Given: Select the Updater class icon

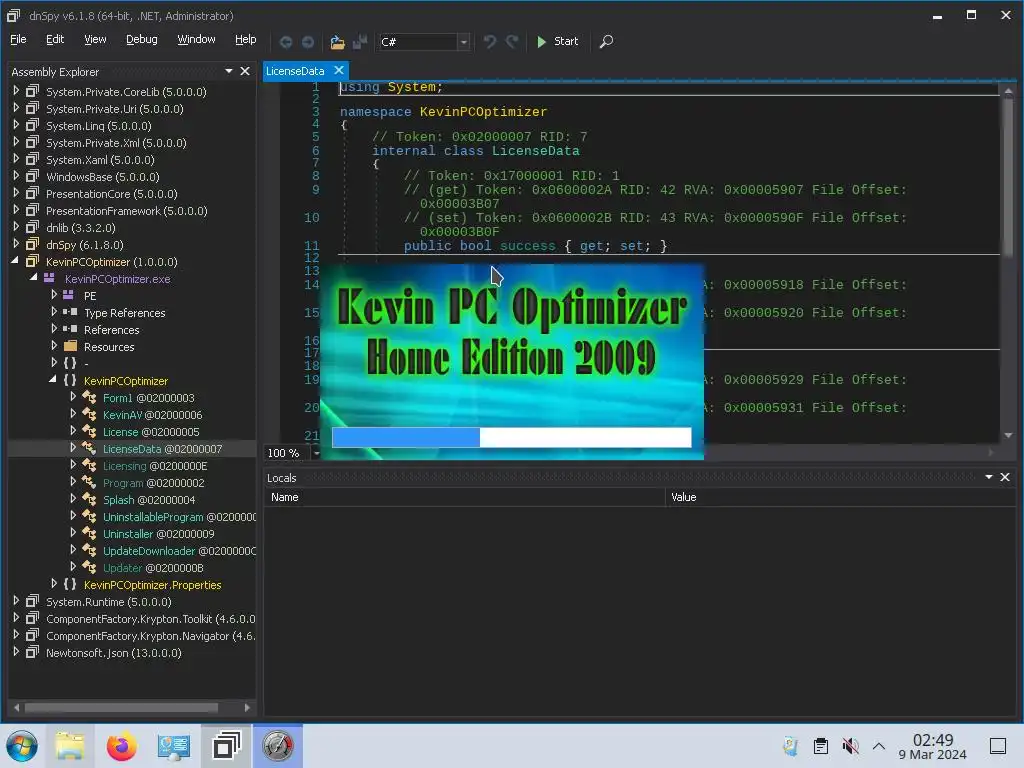Looking at the screenshot, I should tap(89, 567).
